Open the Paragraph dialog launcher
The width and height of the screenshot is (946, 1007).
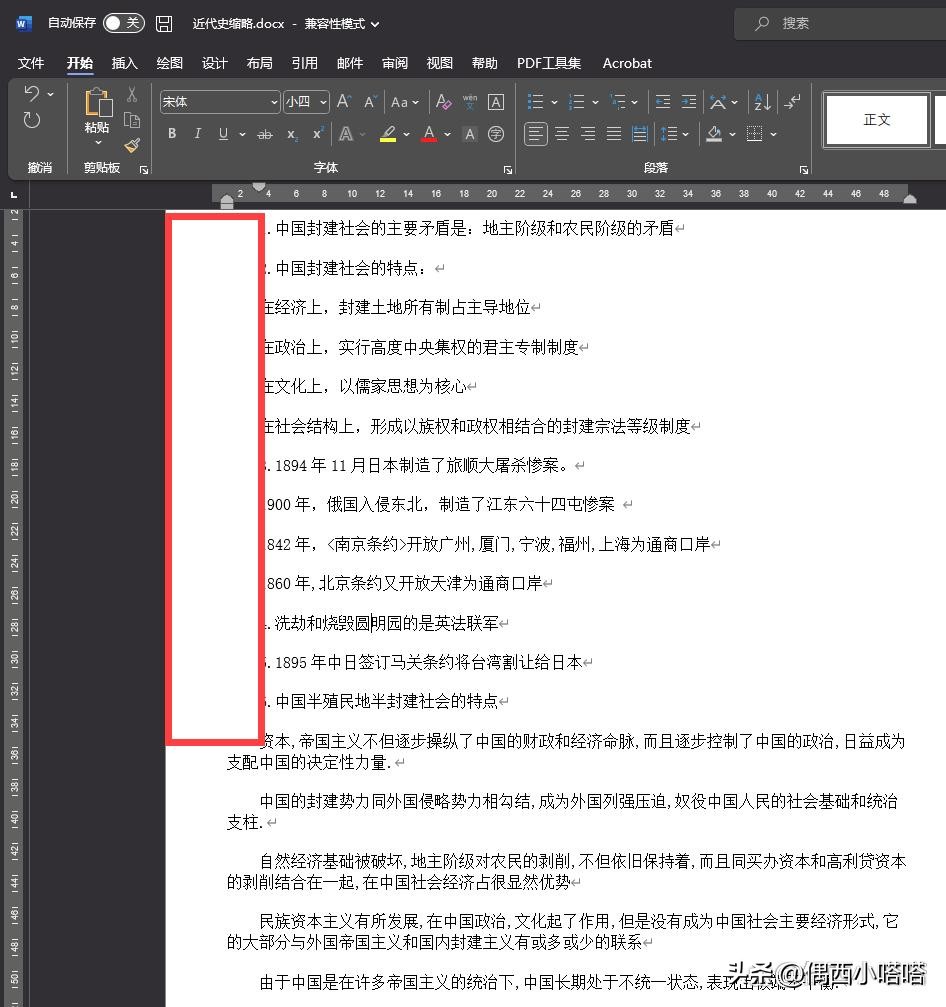point(803,170)
